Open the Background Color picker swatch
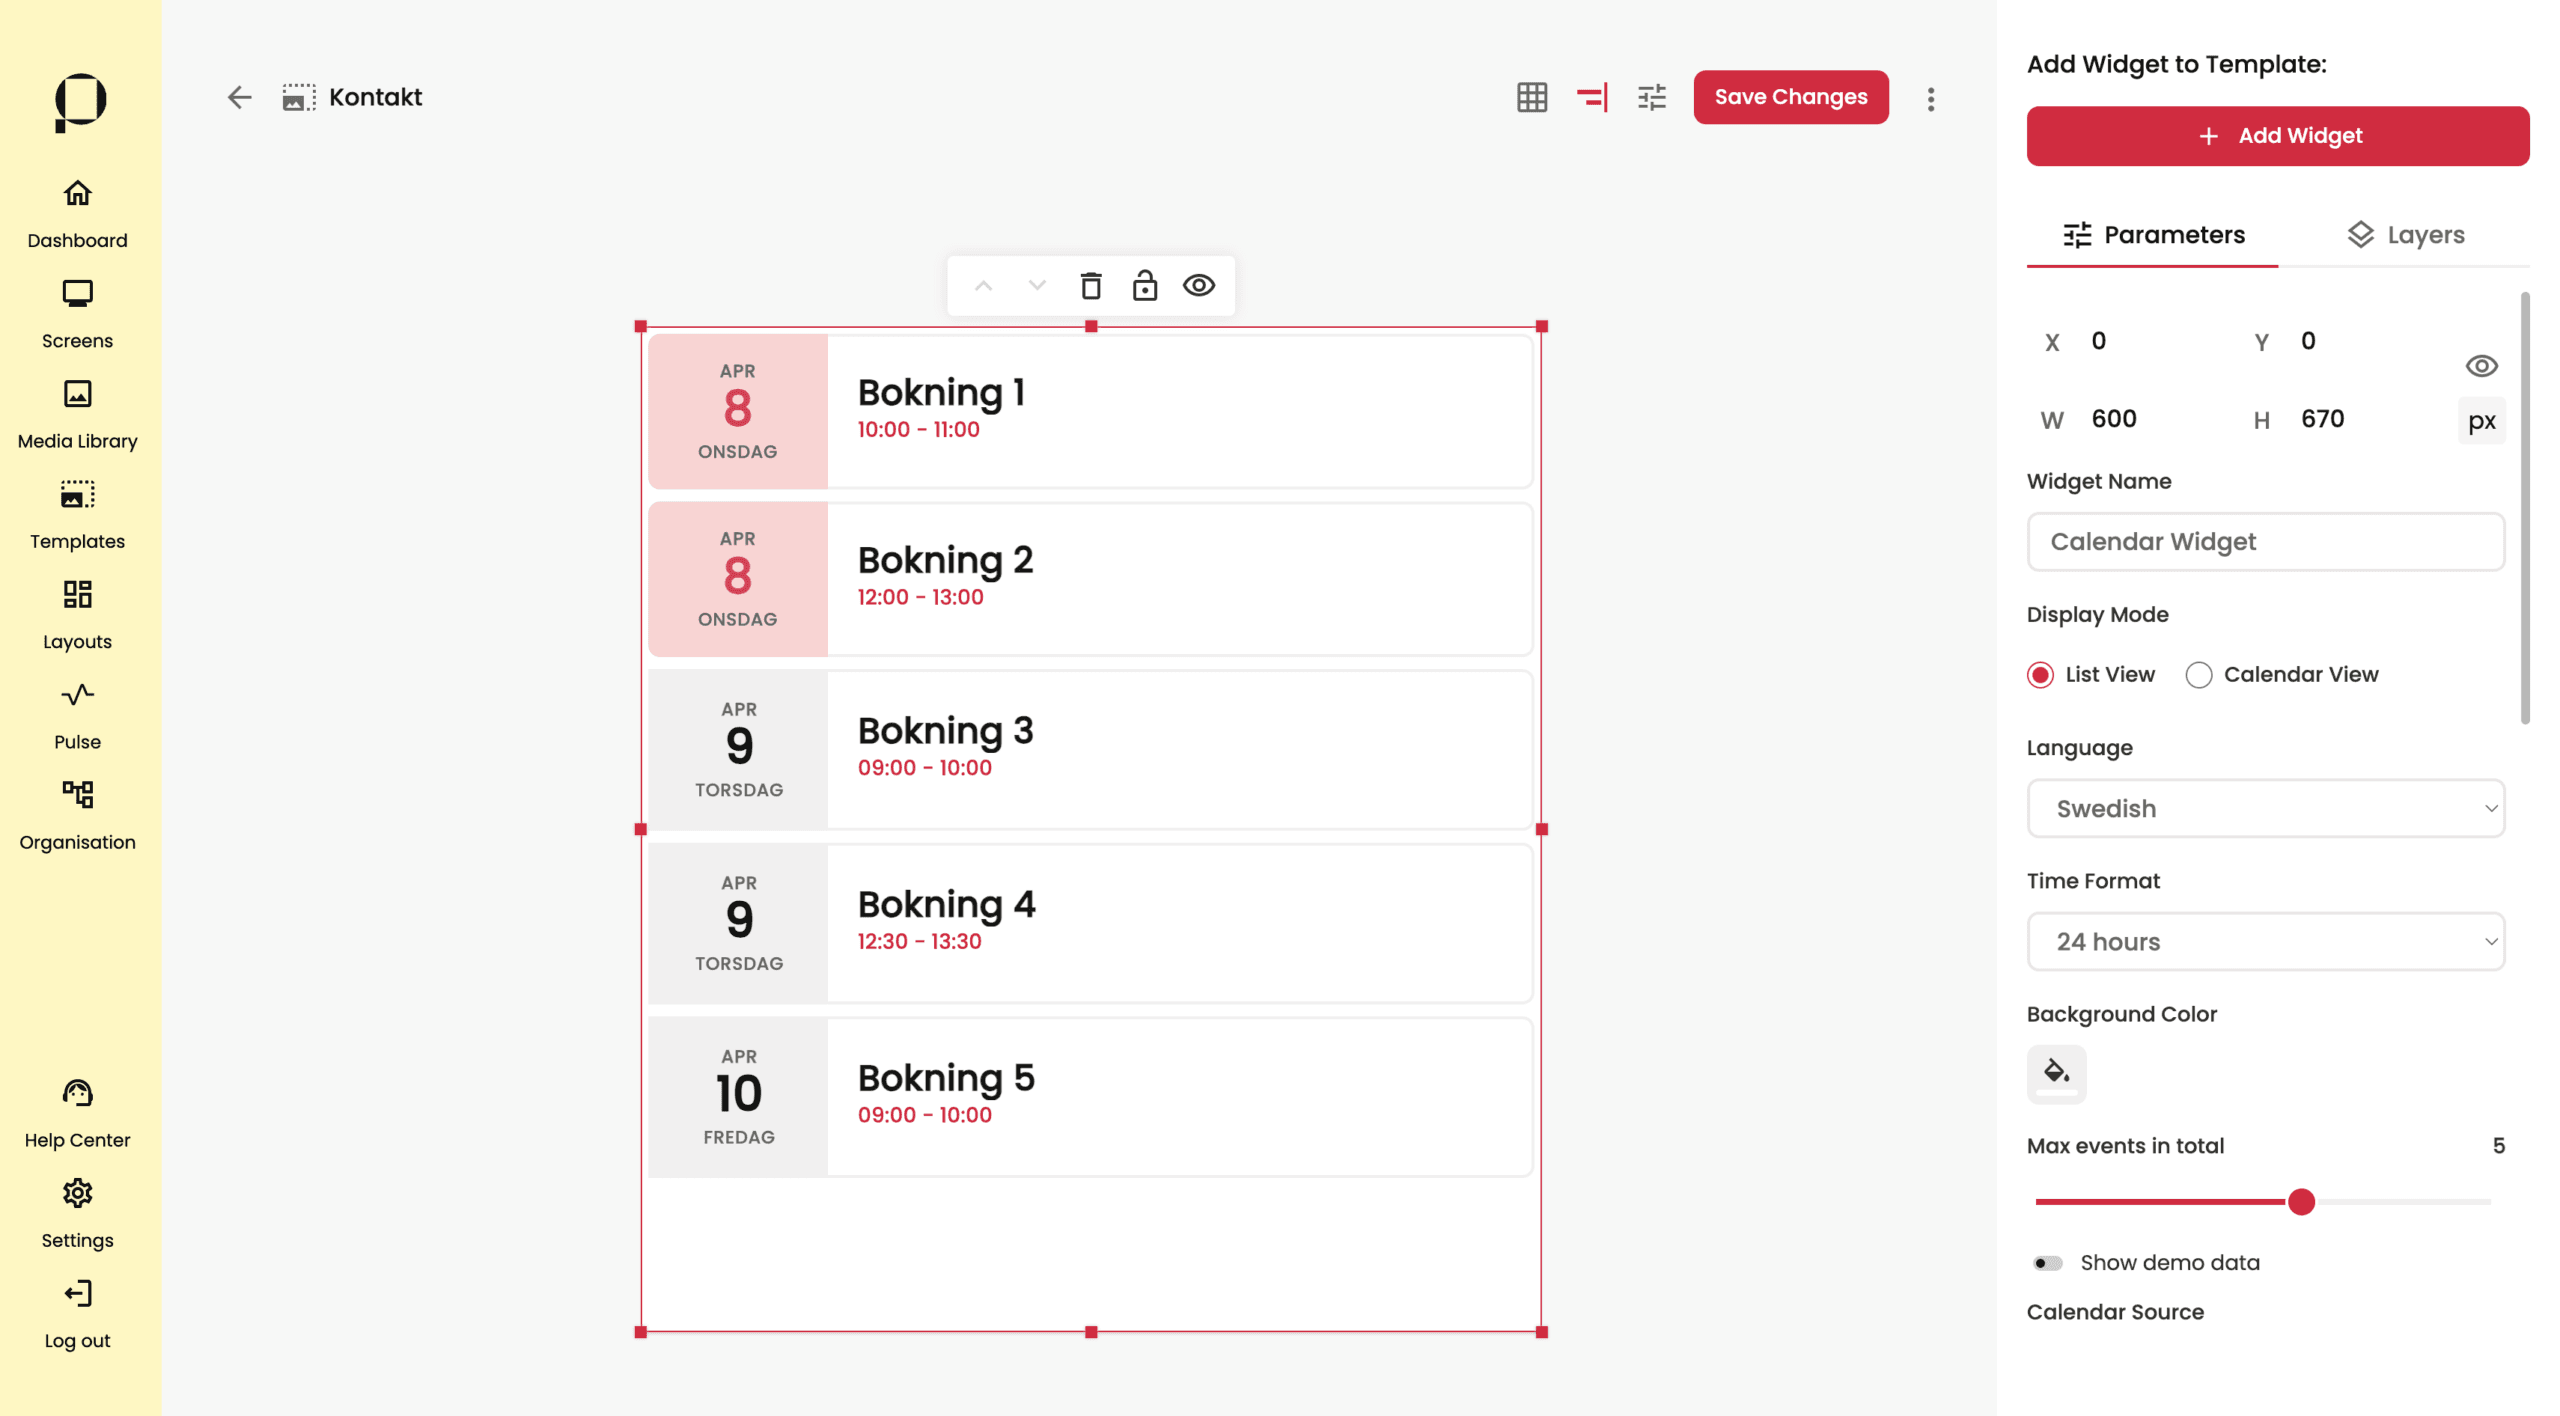 (x=2056, y=1073)
